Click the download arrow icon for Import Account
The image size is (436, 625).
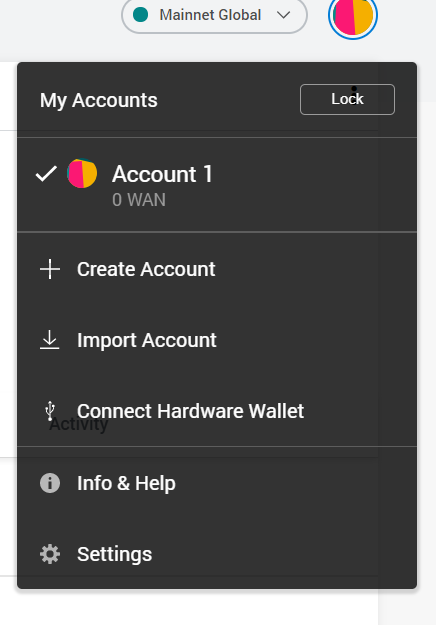(50, 340)
